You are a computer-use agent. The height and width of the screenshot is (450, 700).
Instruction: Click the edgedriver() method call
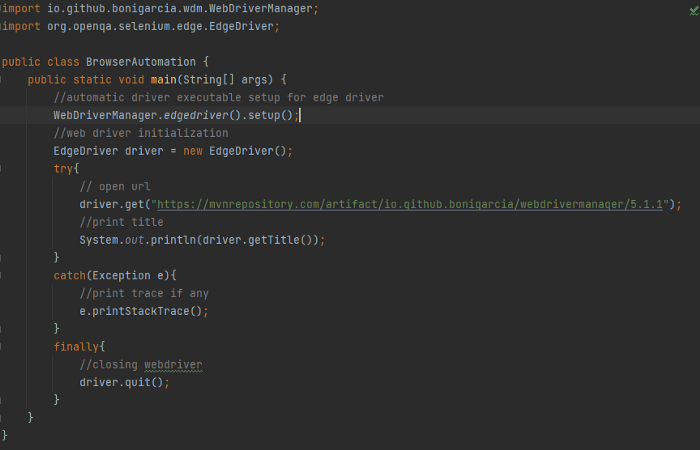[202, 115]
